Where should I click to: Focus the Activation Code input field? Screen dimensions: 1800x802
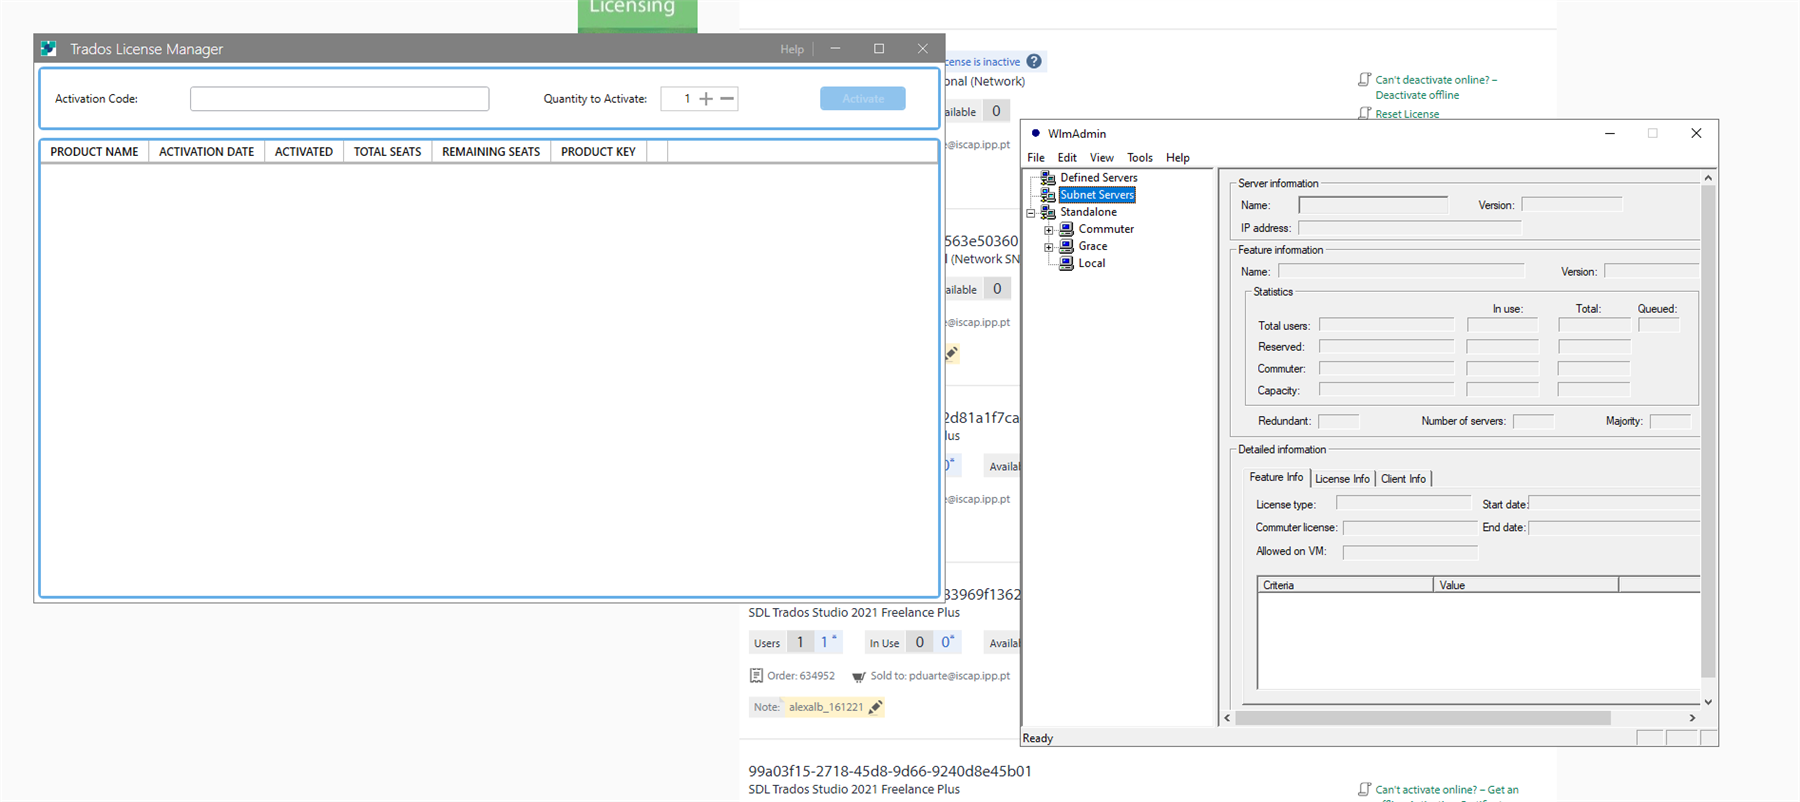click(339, 98)
